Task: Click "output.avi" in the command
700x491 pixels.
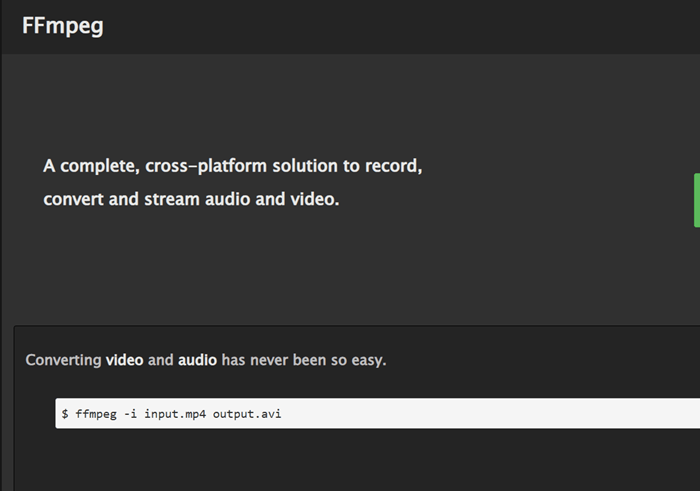Action: [x=247, y=413]
